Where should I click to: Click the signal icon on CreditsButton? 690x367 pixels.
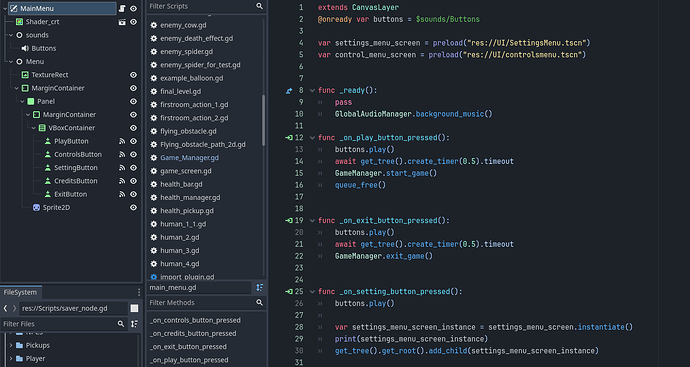(x=122, y=181)
